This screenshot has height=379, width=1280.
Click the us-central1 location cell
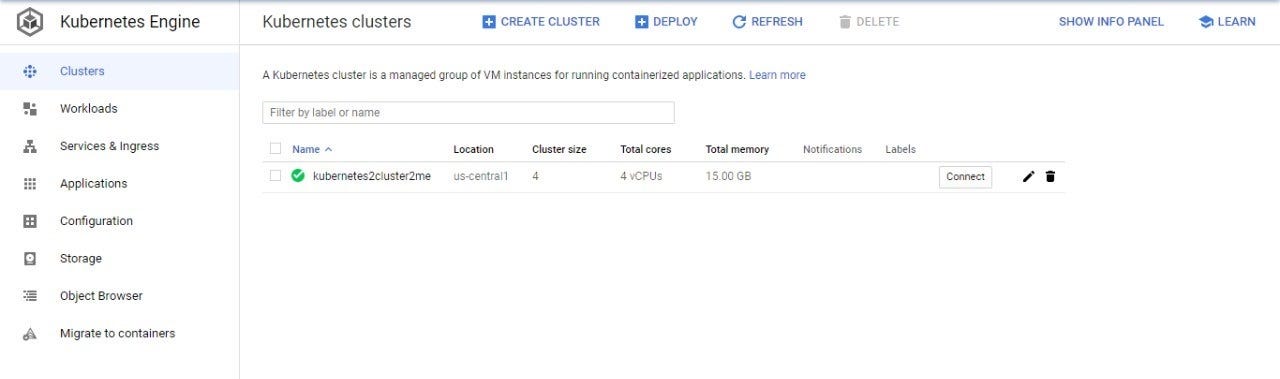pyautogui.click(x=481, y=176)
